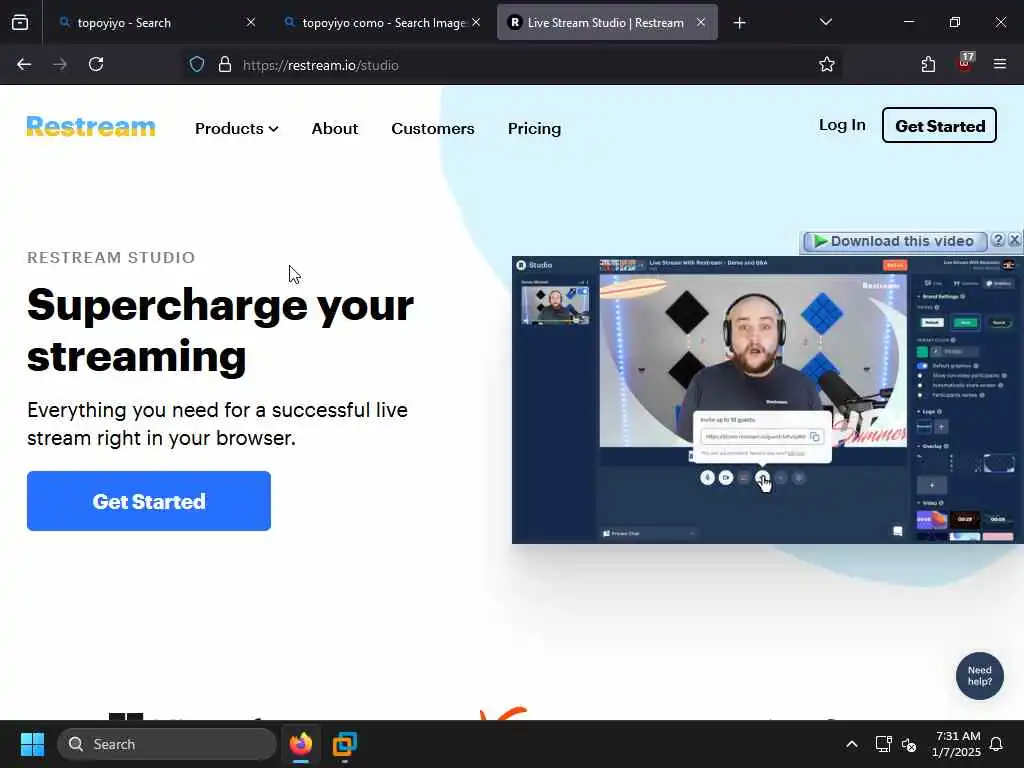Show hidden system tray icons chevron
Screen dimensions: 1024x768
click(852, 744)
